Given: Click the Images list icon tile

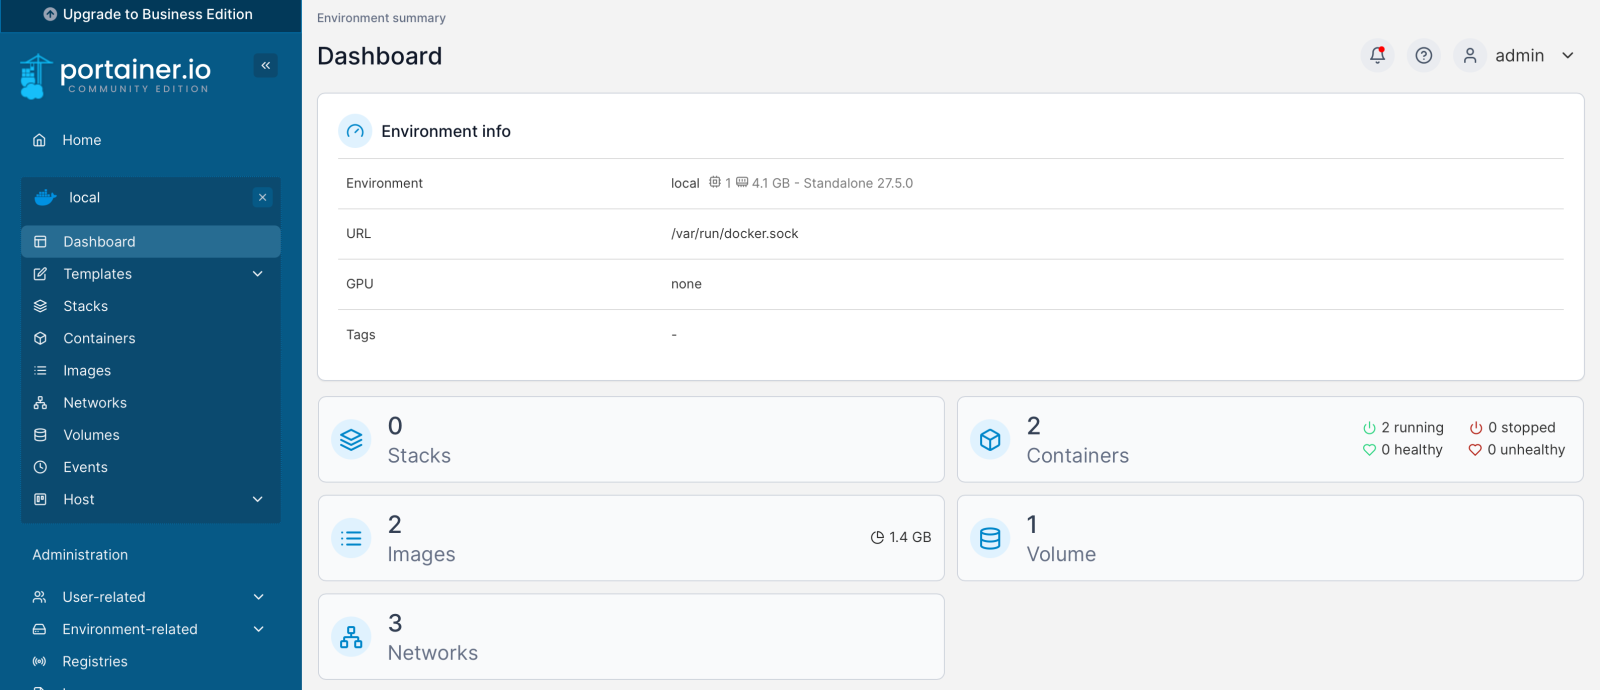Looking at the screenshot, I should pyautogui.click(x=351, y=539).
